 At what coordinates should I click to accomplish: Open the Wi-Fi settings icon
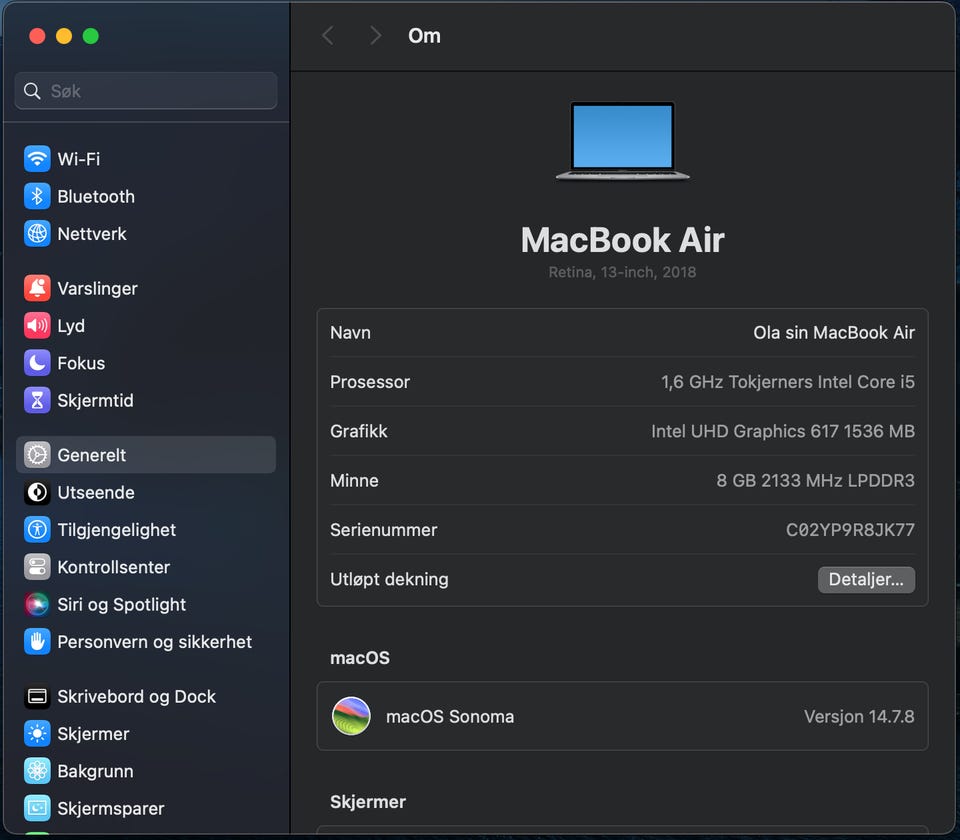(37, 159)
